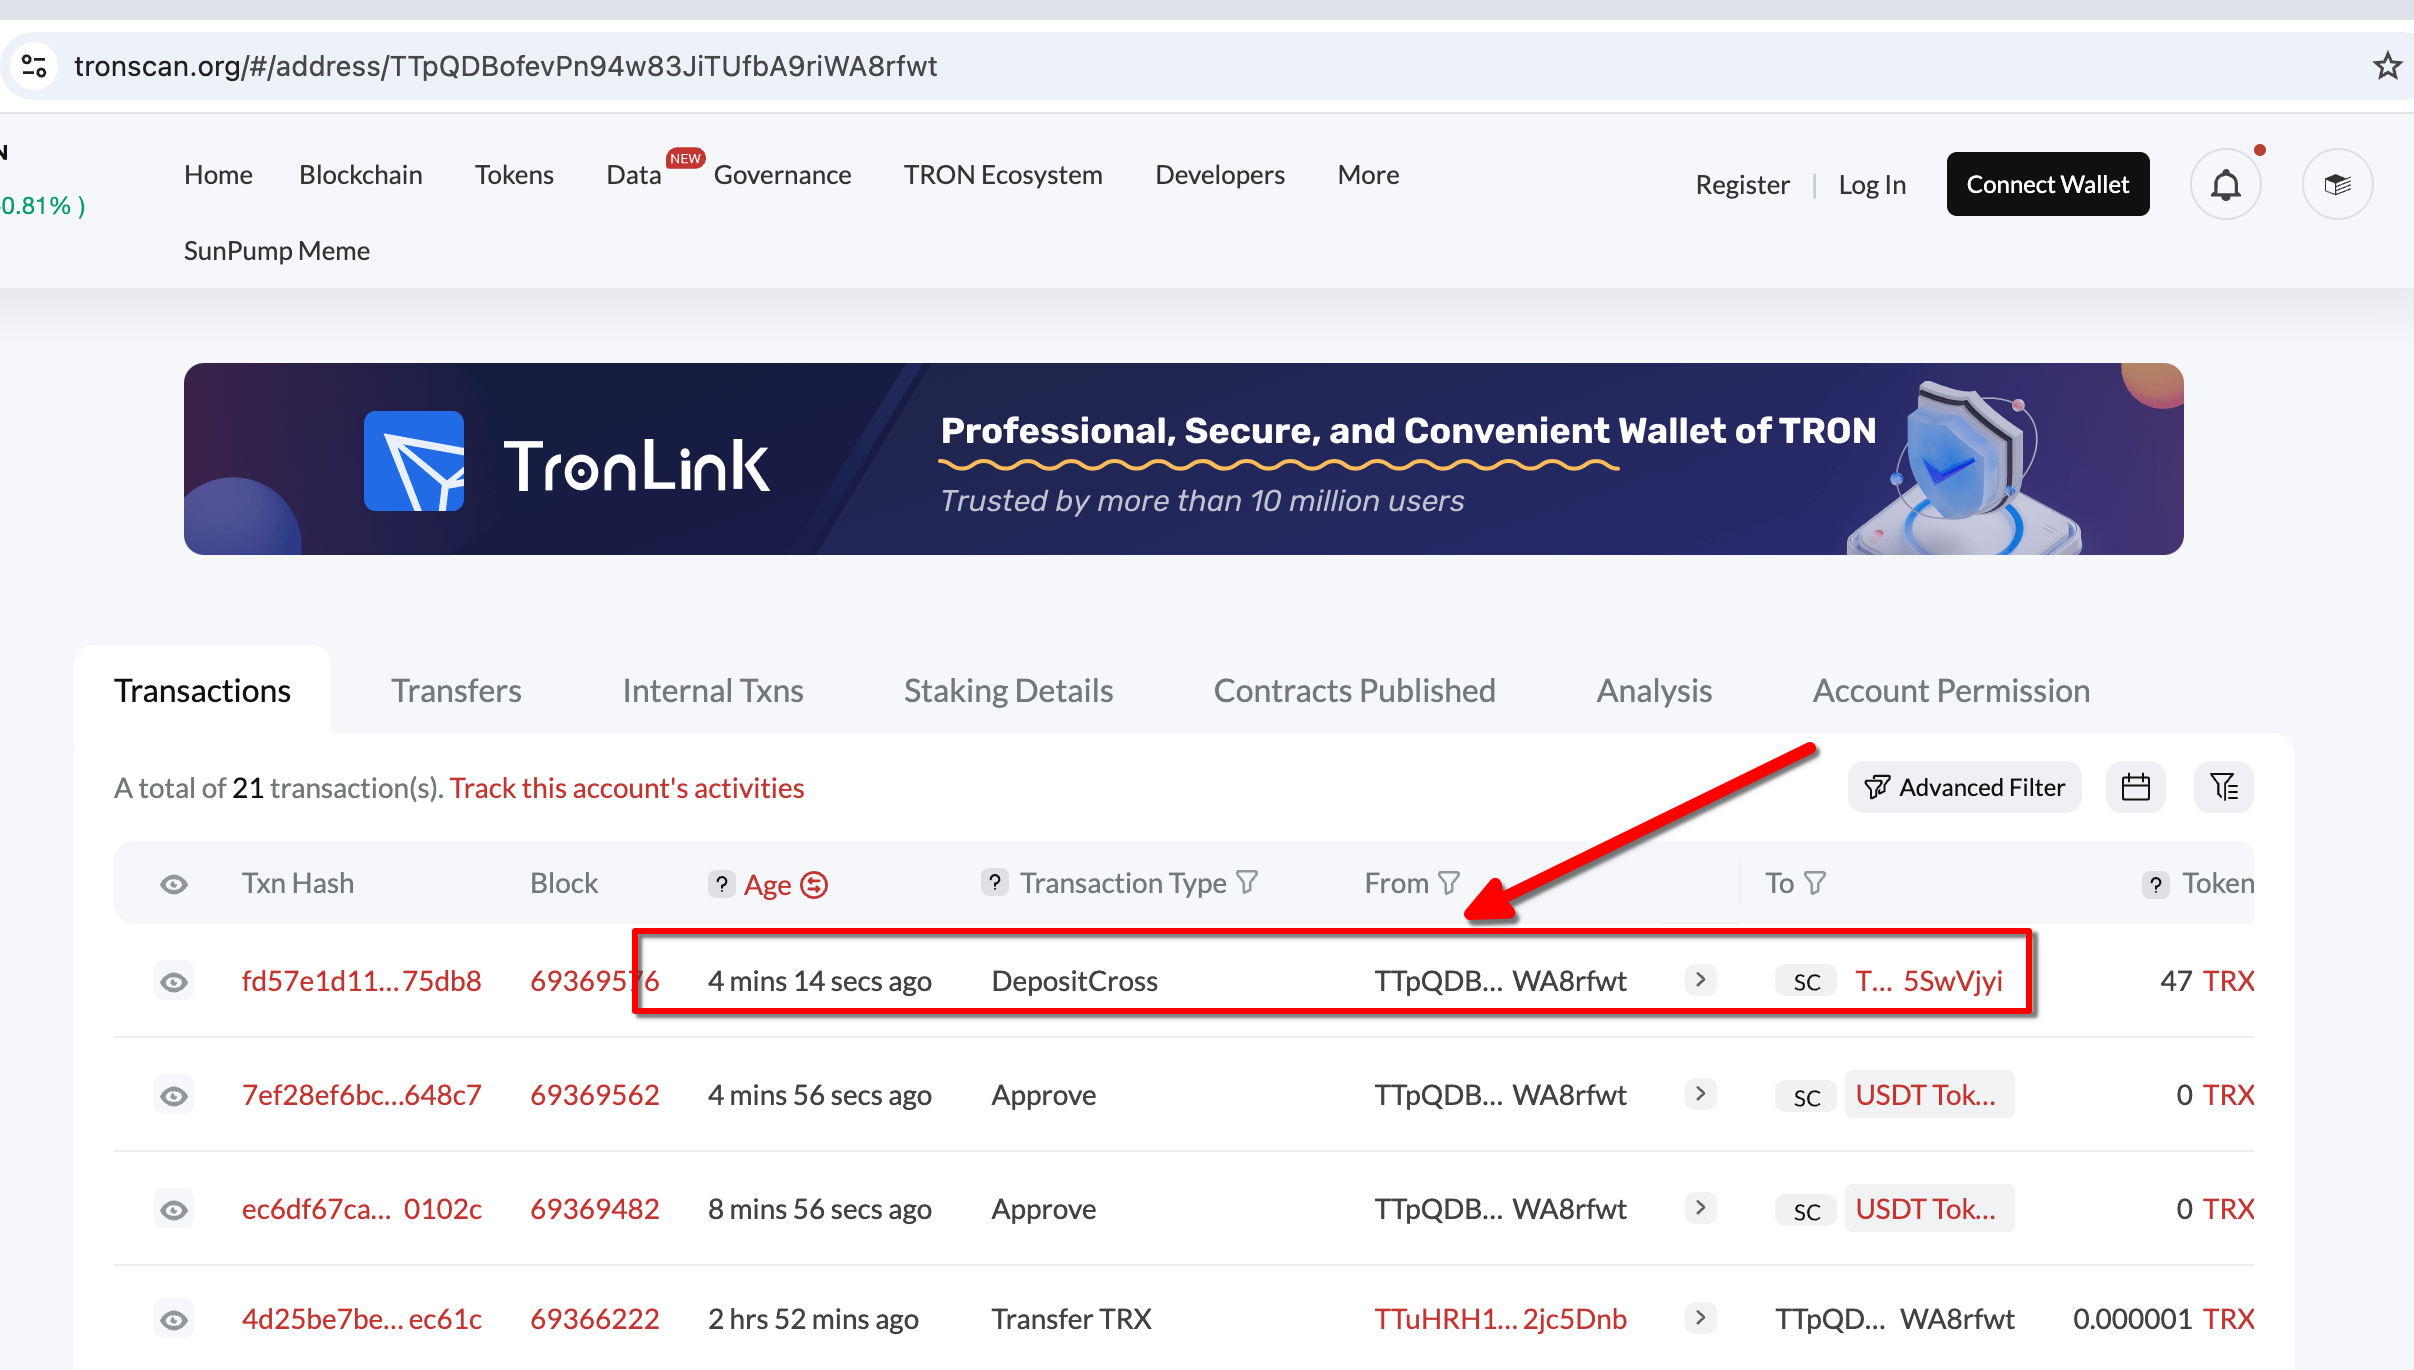Bookmark page with the star icon
The width and height of the screenshot is (2414, 1370).
[x=2387, y=66]
